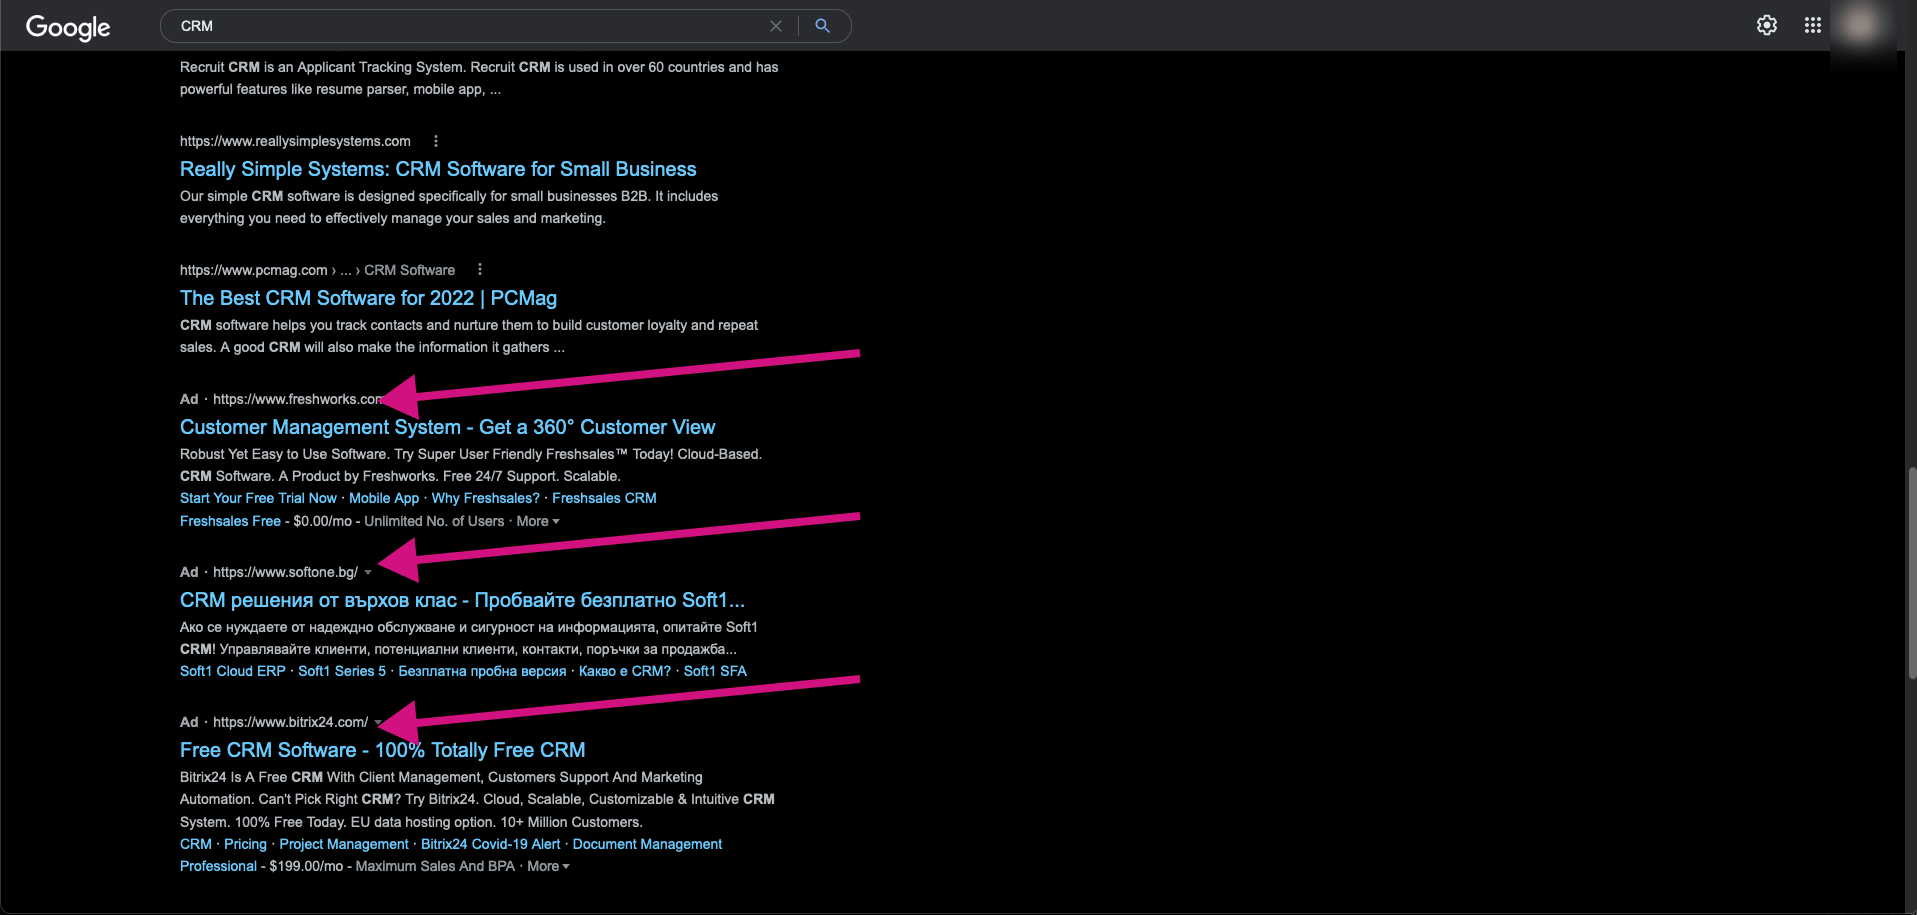This screenshot has width=1917, height=915.
Task: Open three-dot menu beside the PCMag result
Action: point(479,269)
